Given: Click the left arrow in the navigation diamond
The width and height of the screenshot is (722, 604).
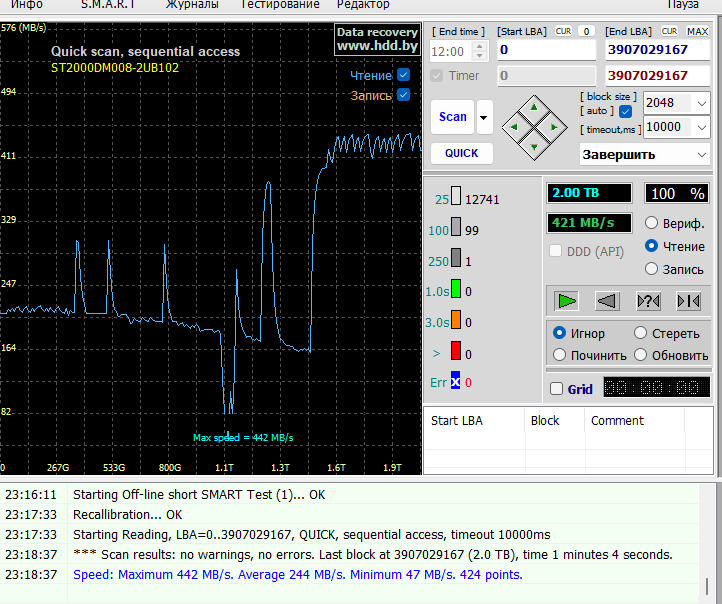Looking at the screenshot, I should (x=514, y=127).
